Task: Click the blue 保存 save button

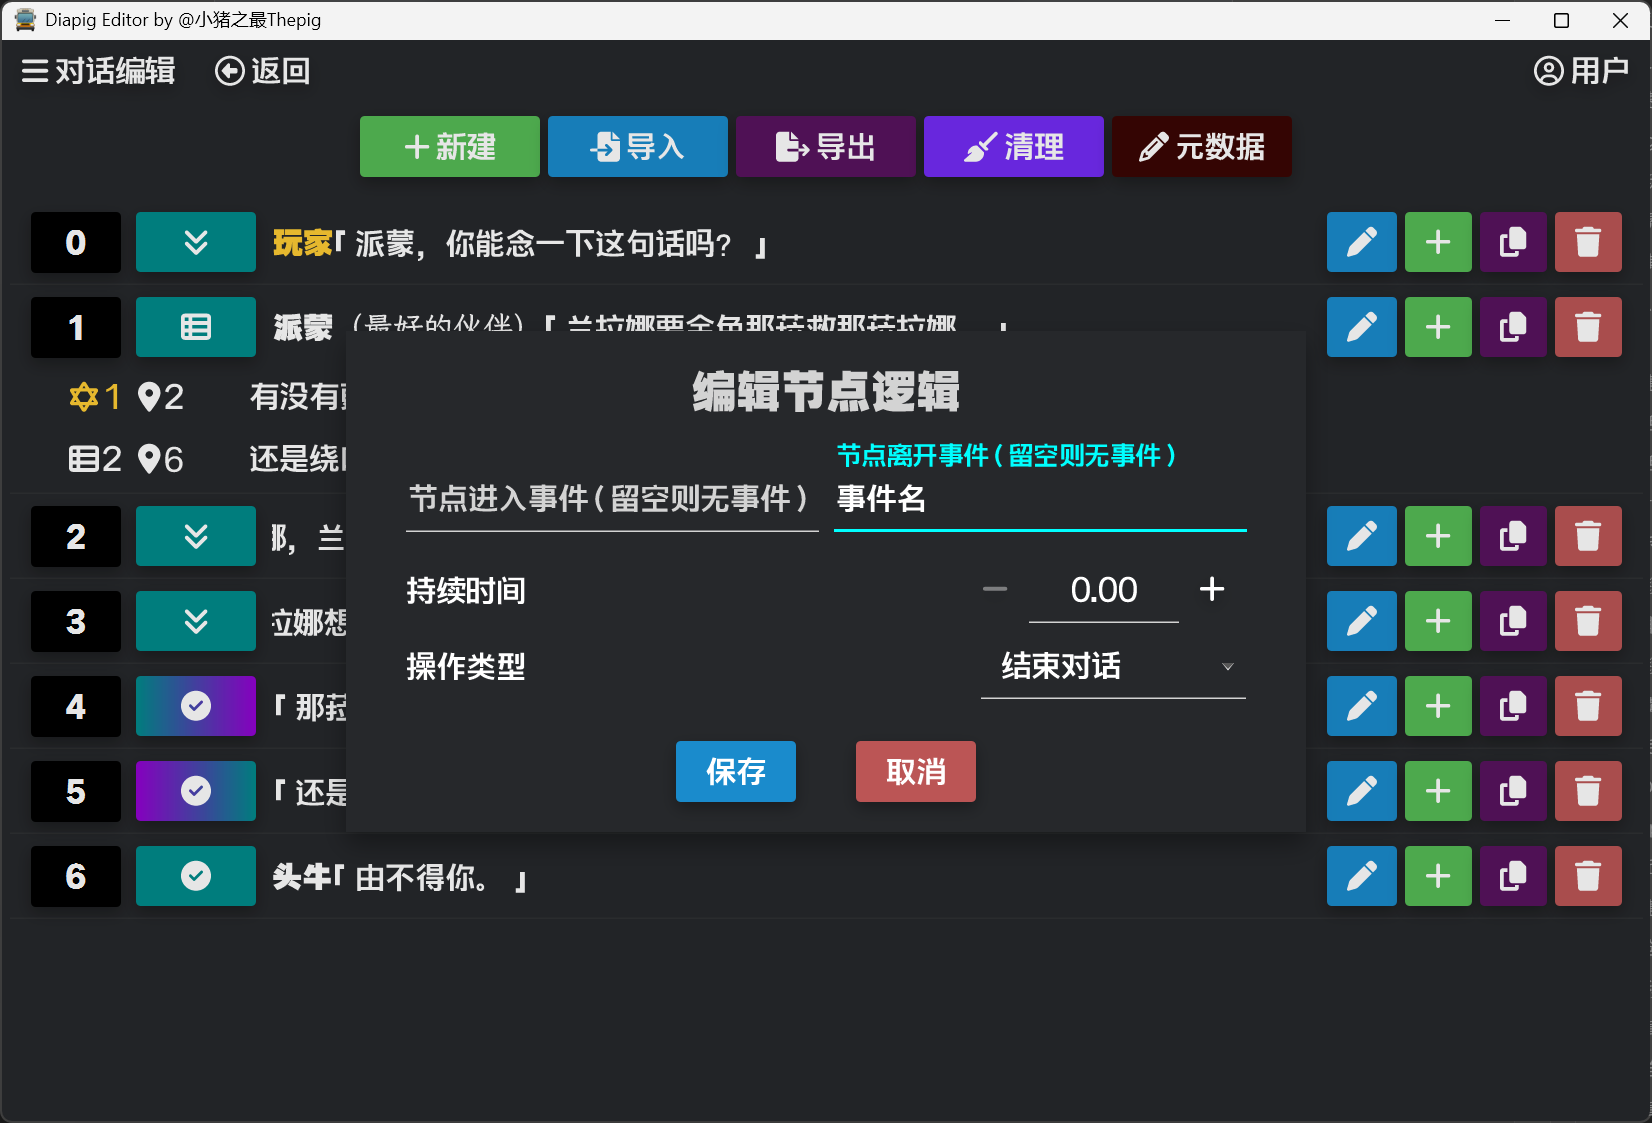Action: tap(735, 771)
